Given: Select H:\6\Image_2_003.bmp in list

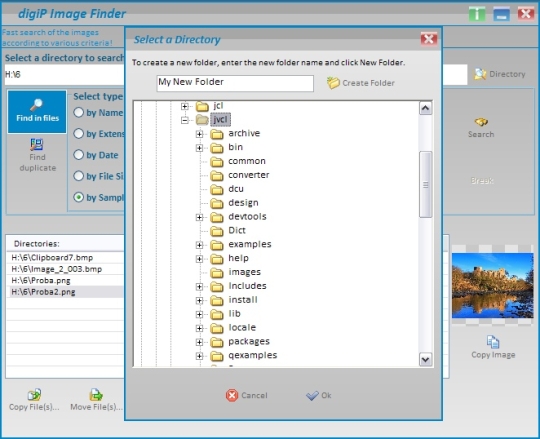Looking at the screenshot, I should click(x=65, y=269).
